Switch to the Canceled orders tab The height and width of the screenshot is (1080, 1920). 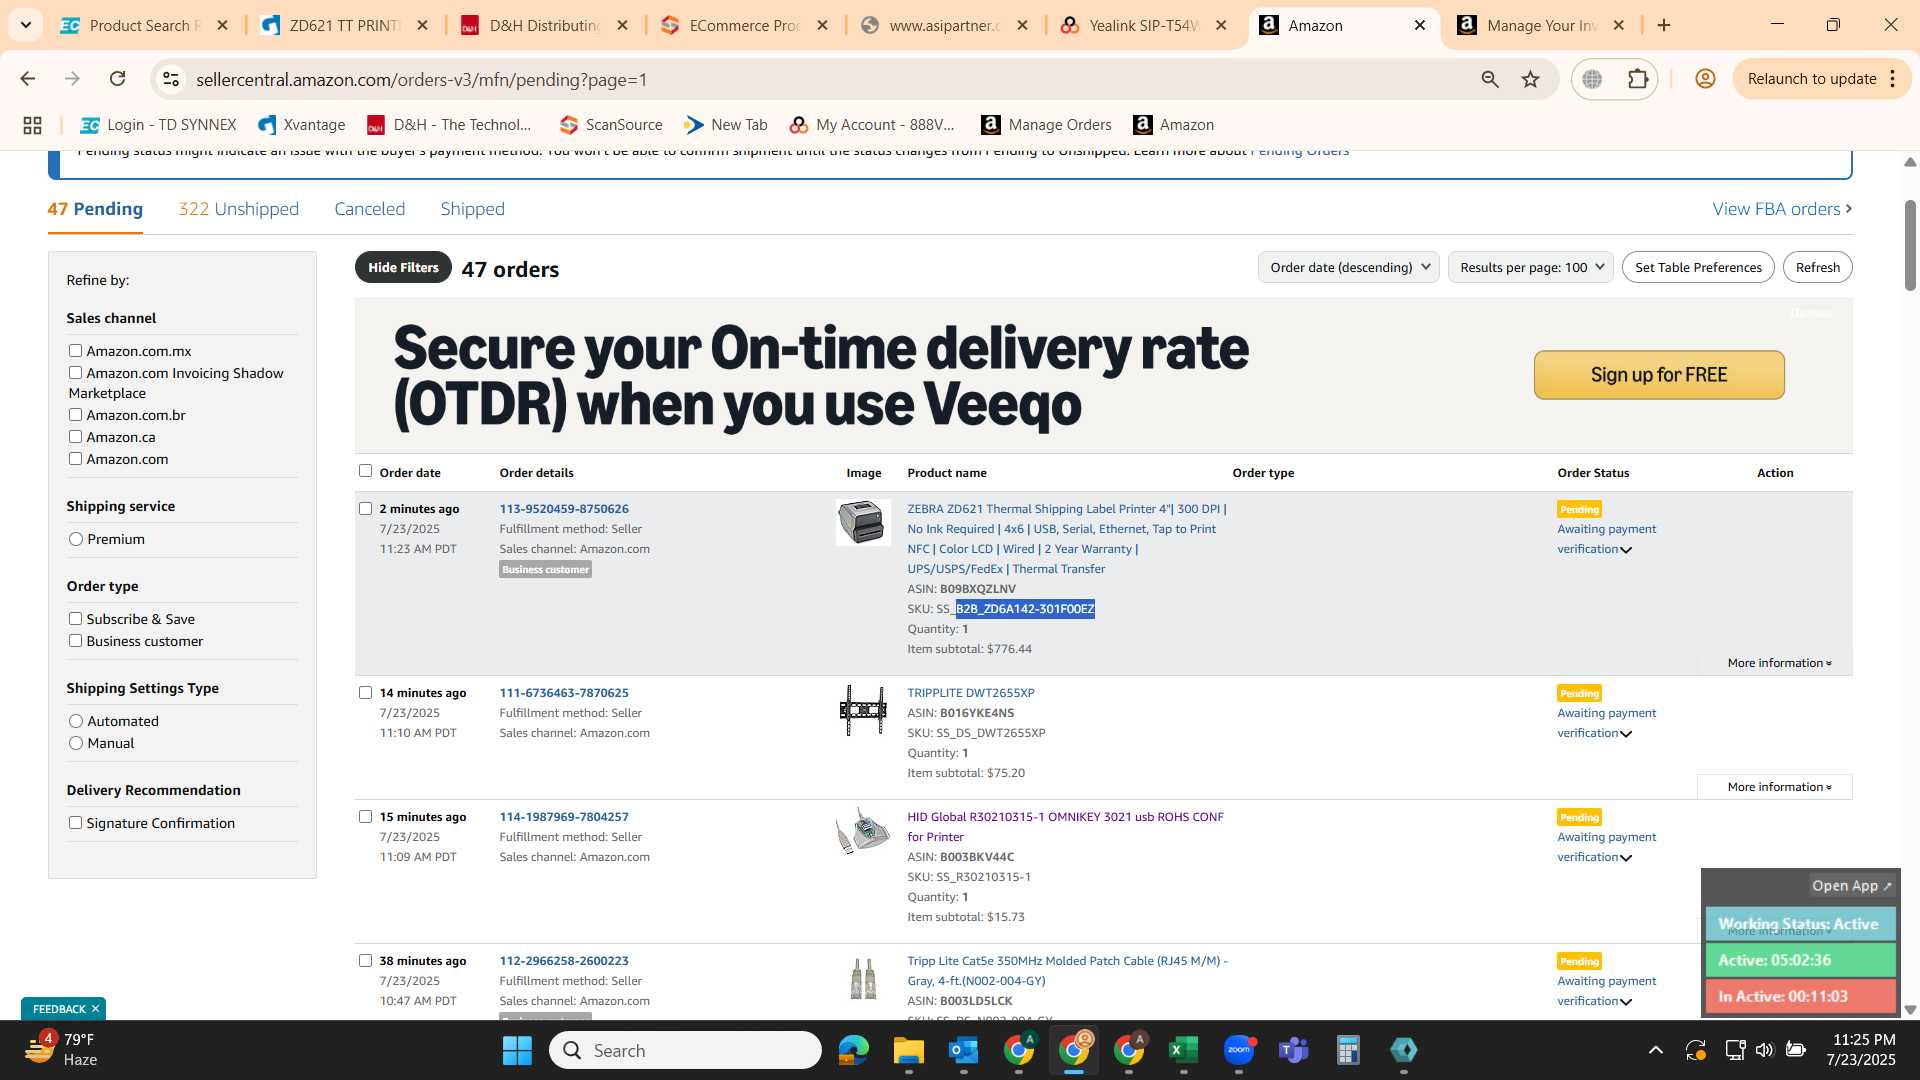pyautogui.click(x=369, y=209)
